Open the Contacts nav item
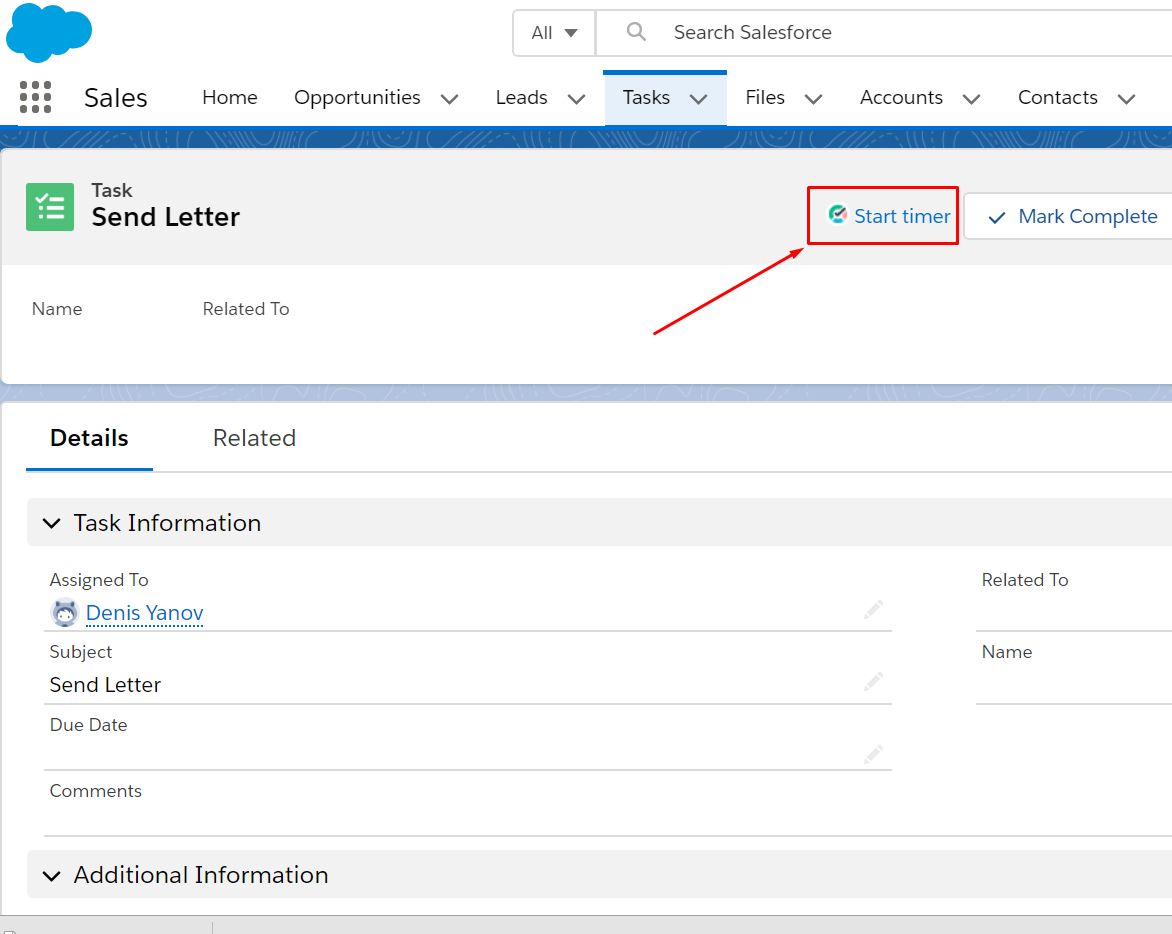 (x=1058, y=97)
